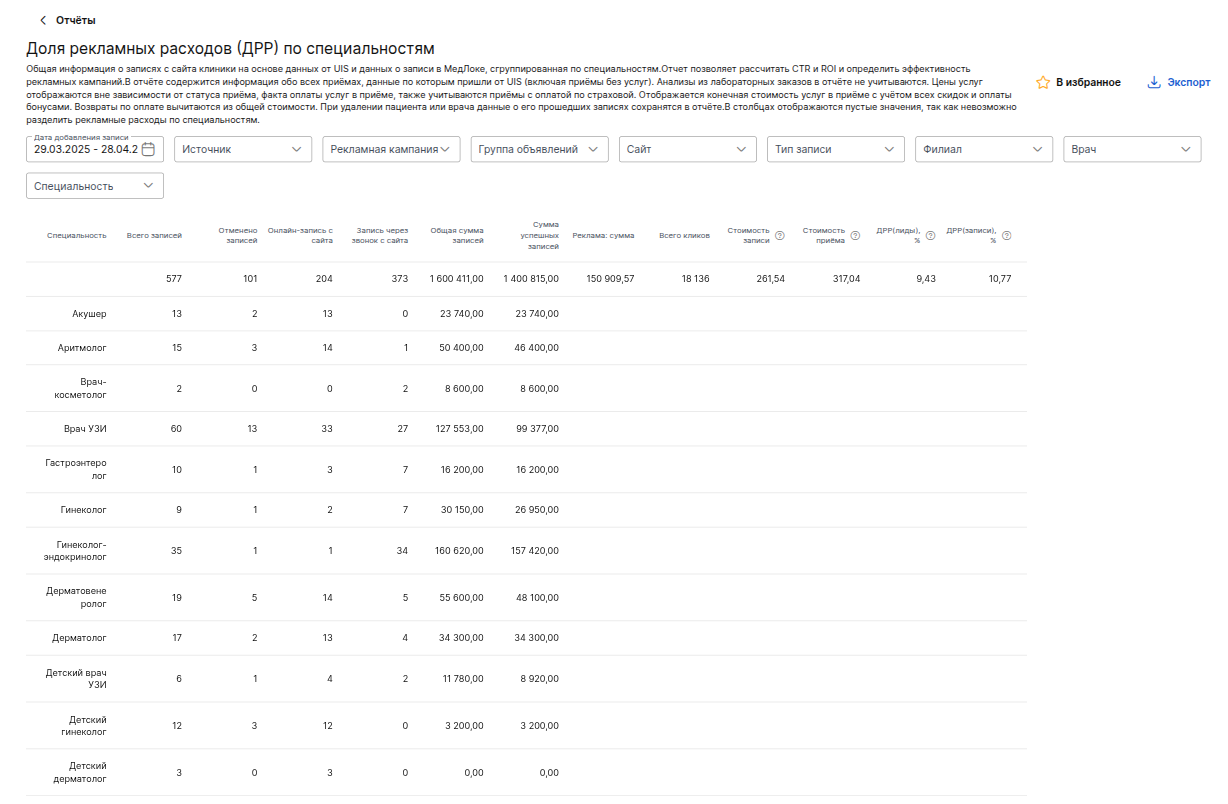Click the Стоимость записи header text

point(749,236)
